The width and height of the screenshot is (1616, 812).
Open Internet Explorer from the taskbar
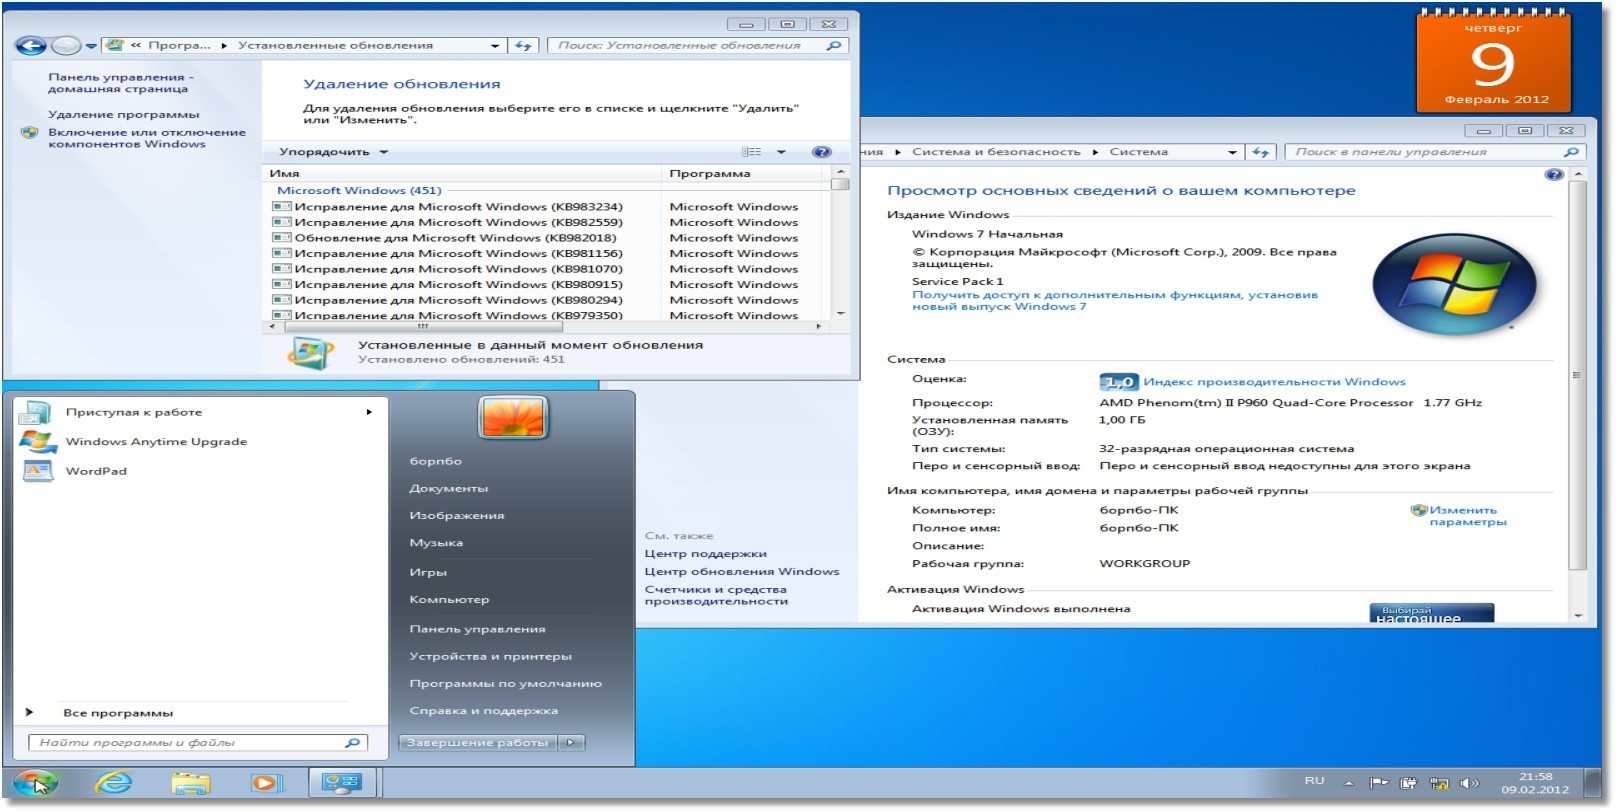[x=114, y=783]
